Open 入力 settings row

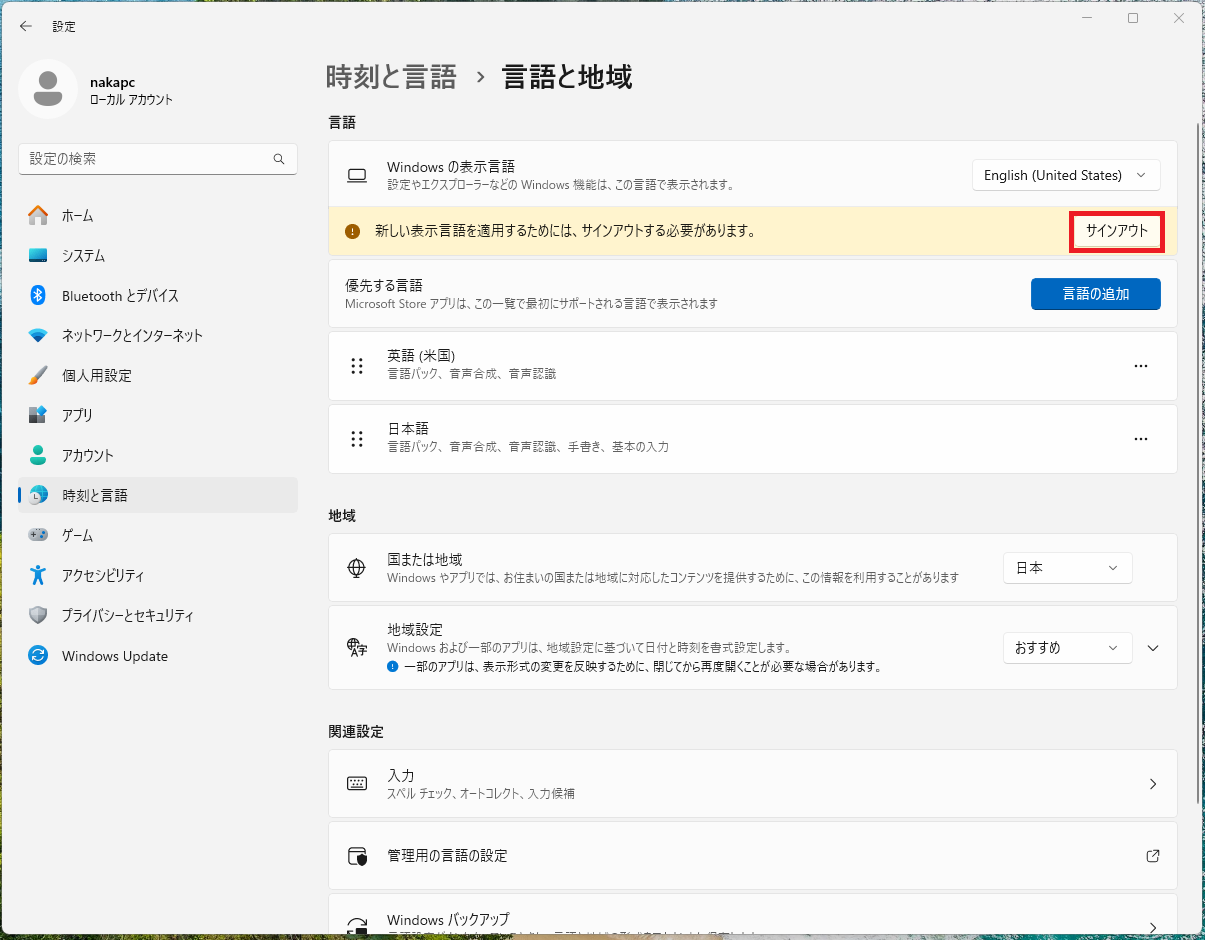752,784
